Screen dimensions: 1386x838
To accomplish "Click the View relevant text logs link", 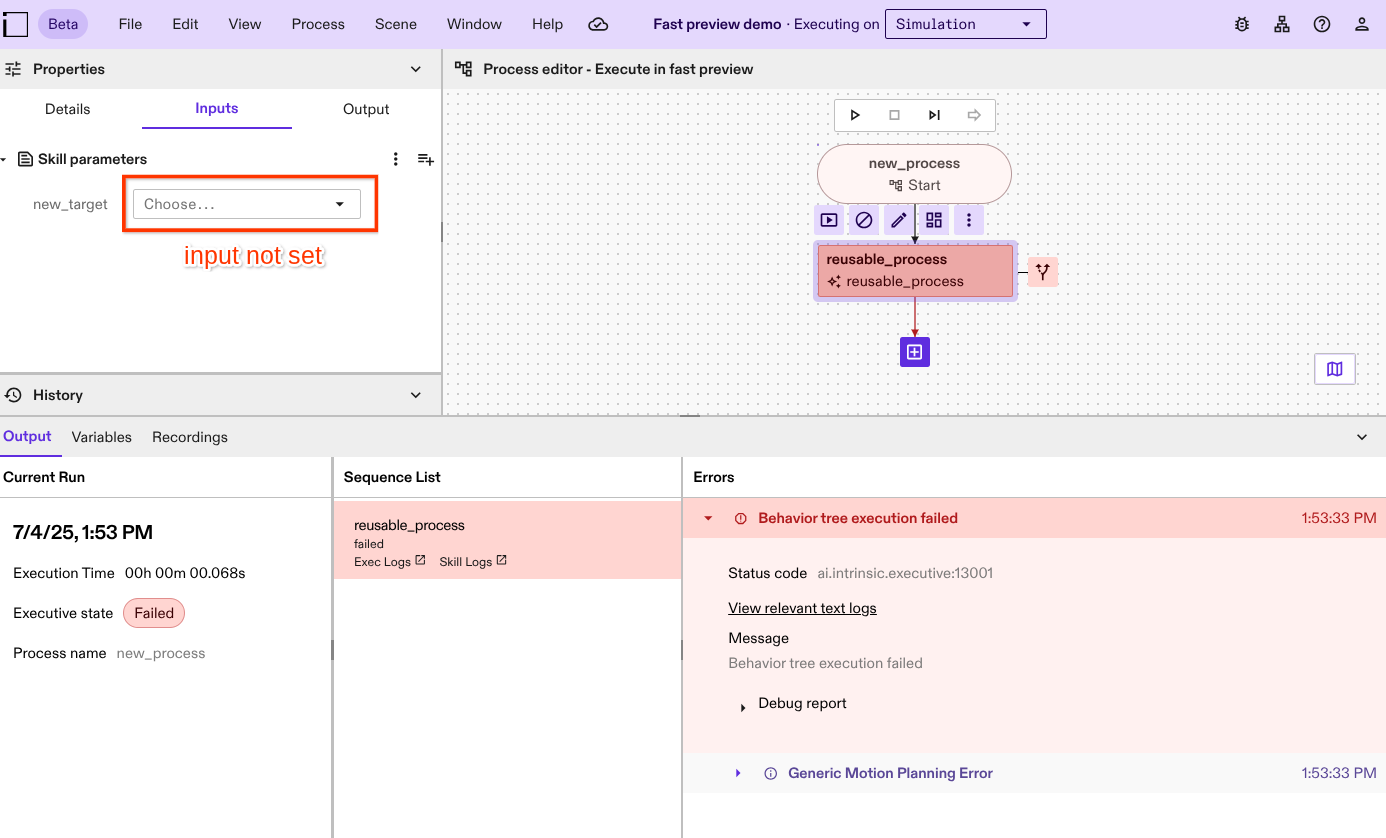I will tap(802, 607).
